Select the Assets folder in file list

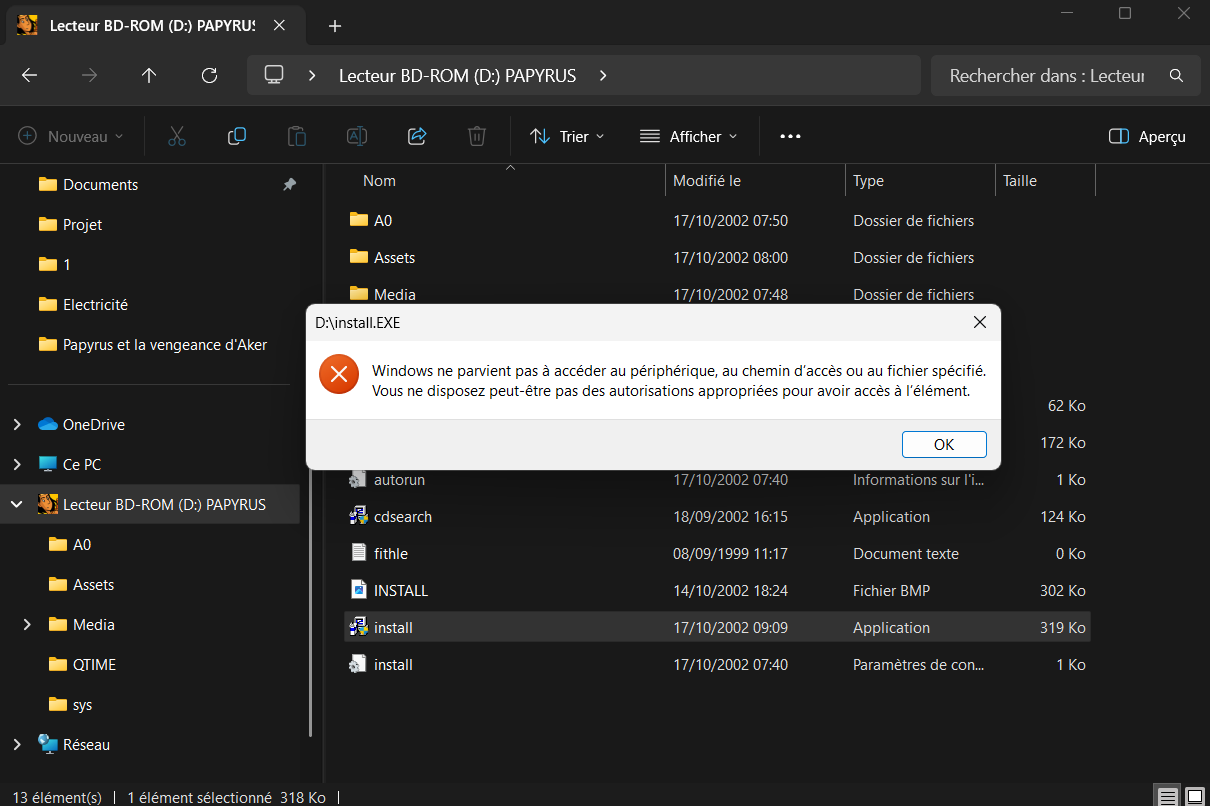(x=717, y=257)
